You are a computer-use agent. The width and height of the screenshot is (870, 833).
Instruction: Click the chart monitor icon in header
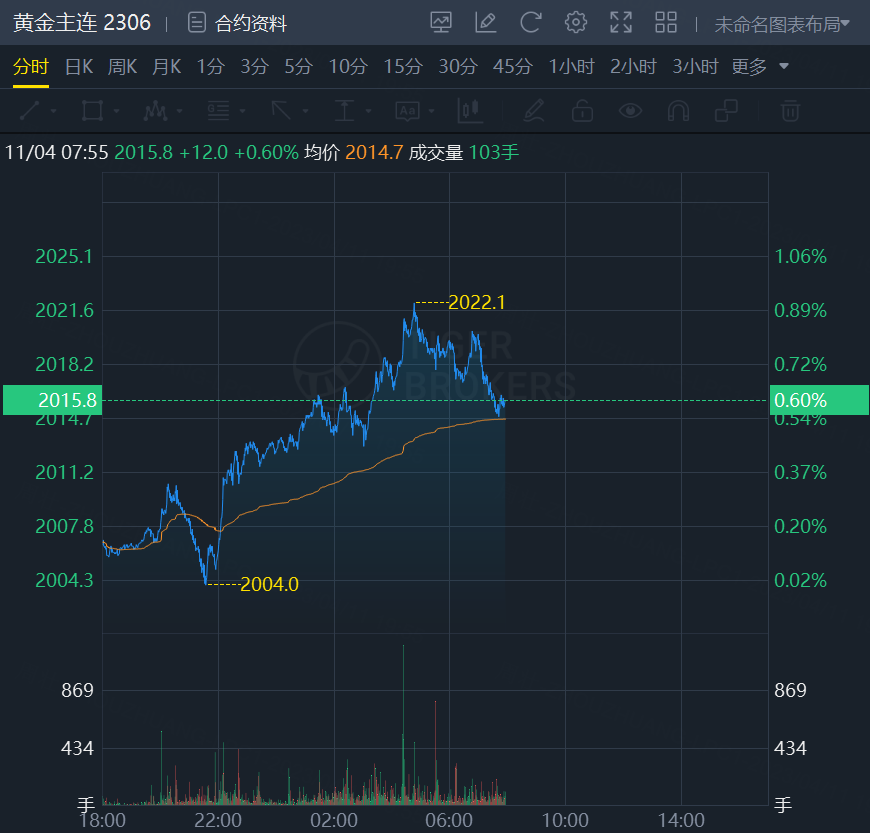click(440, 22)
